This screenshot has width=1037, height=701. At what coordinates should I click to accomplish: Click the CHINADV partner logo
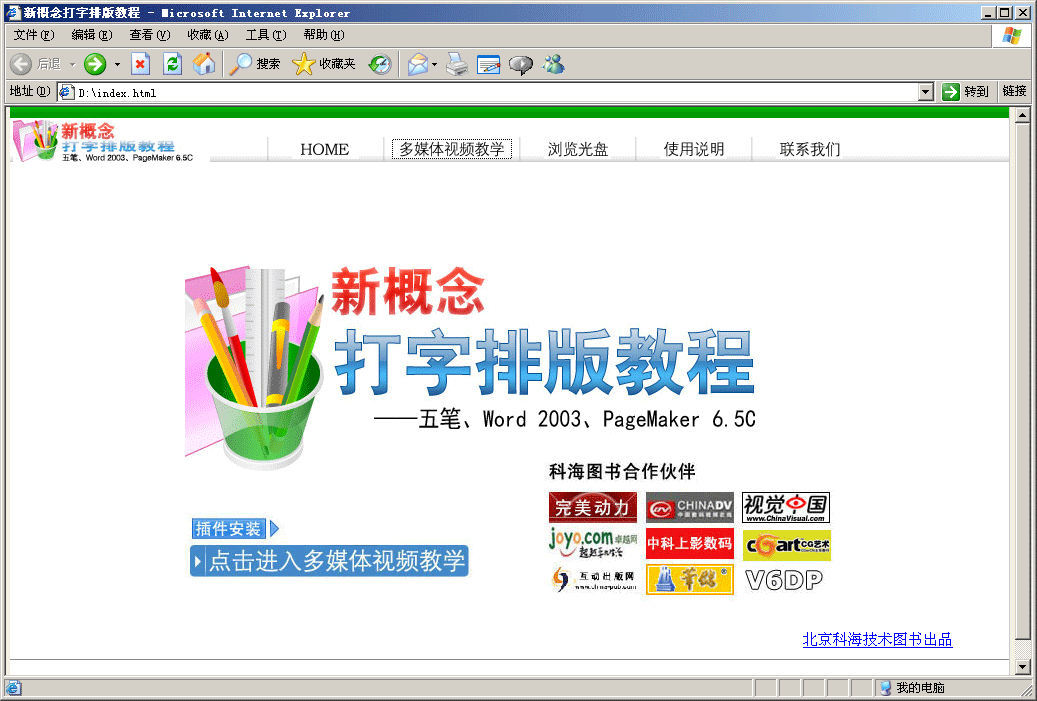[690, 507]
